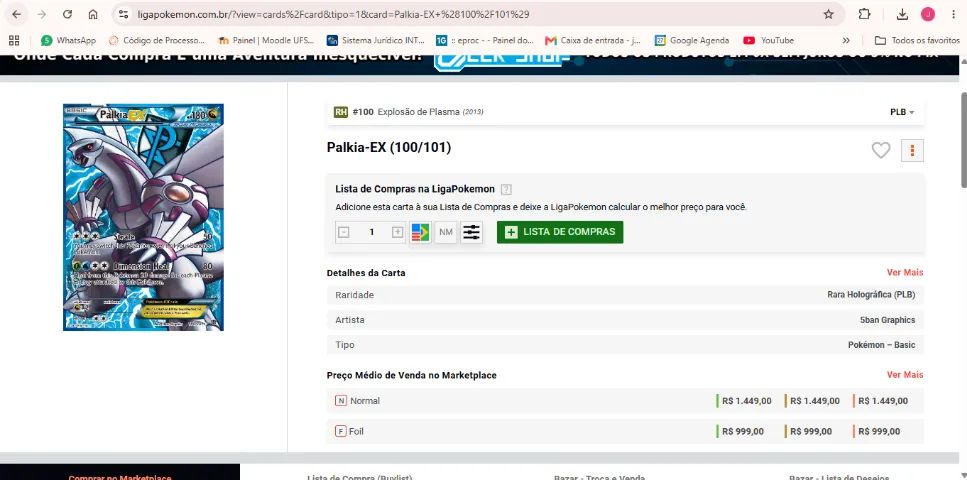Click the address bar URL

tap(333, 14)
